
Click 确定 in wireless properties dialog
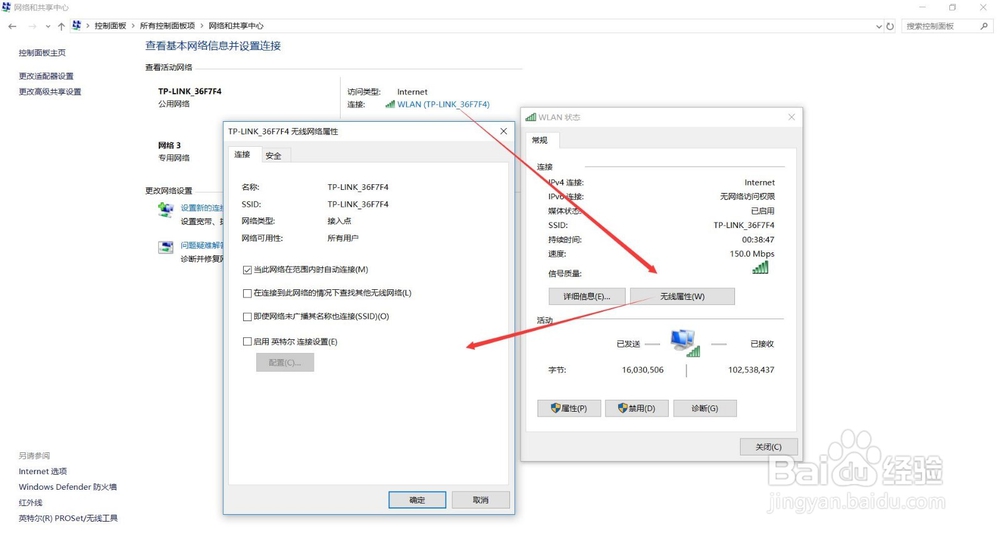(417, 500)
